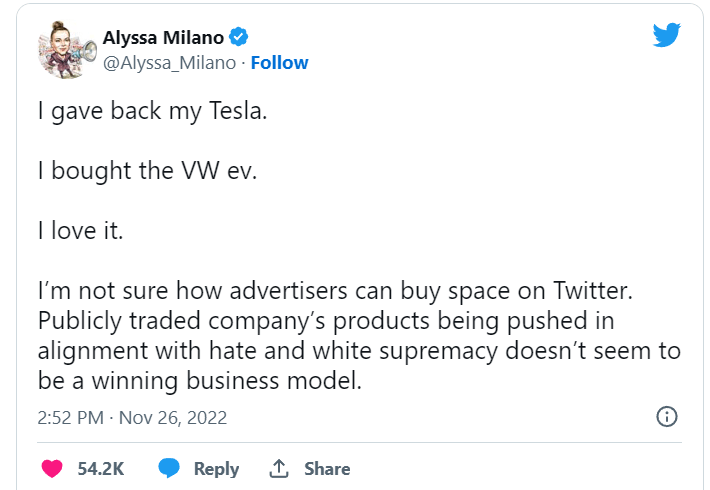This screenshot has width=710, height=490.
Task: Follow the Alyssa_Milano account
Action: (279, 62)
